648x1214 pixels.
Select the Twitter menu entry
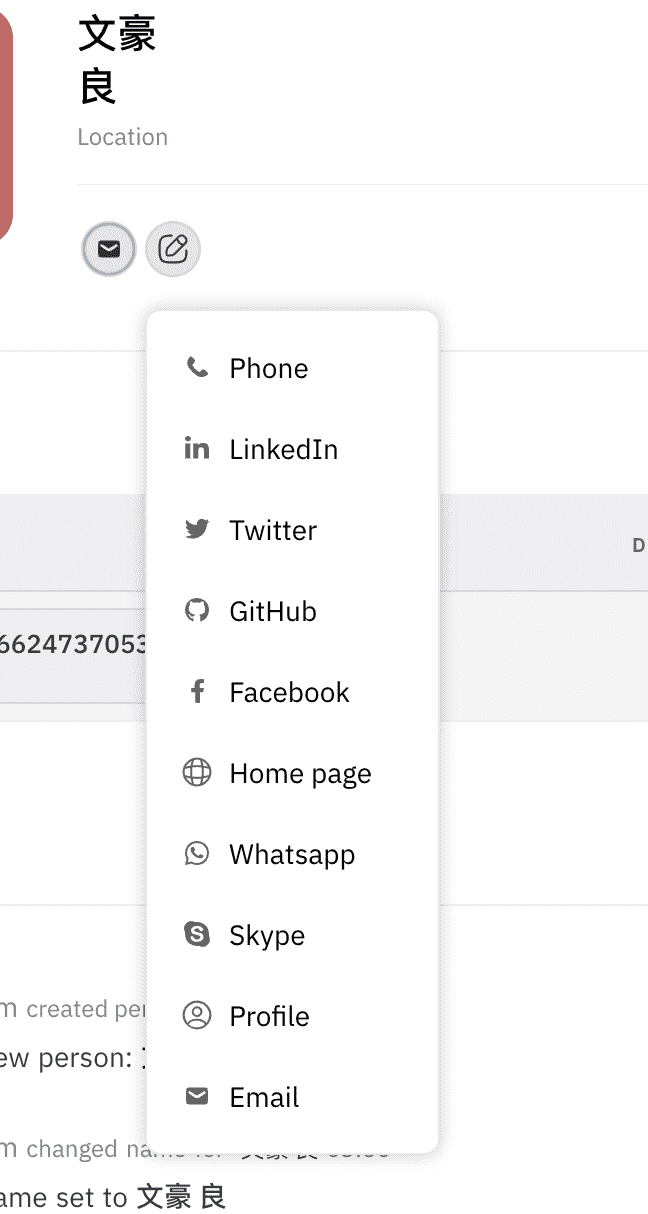[x=273, y=530]
